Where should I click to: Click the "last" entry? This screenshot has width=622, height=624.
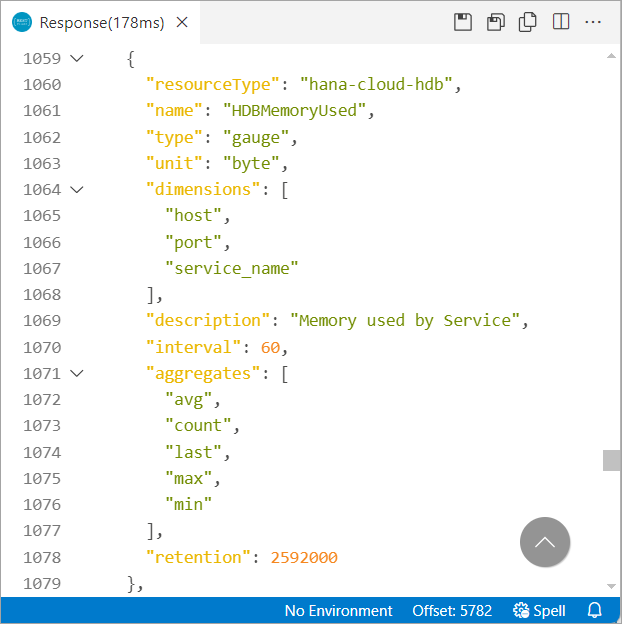(x=193, y=452)
